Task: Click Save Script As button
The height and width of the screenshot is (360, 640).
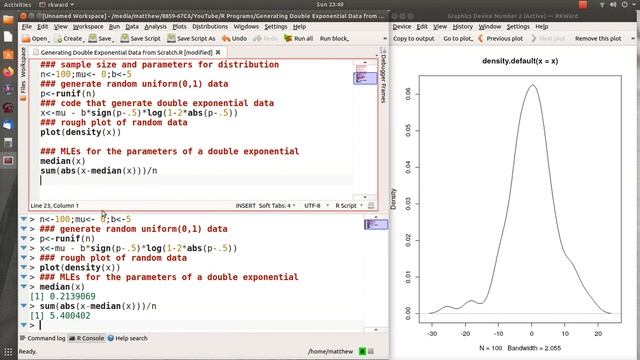Action: [x=191, y=38]
